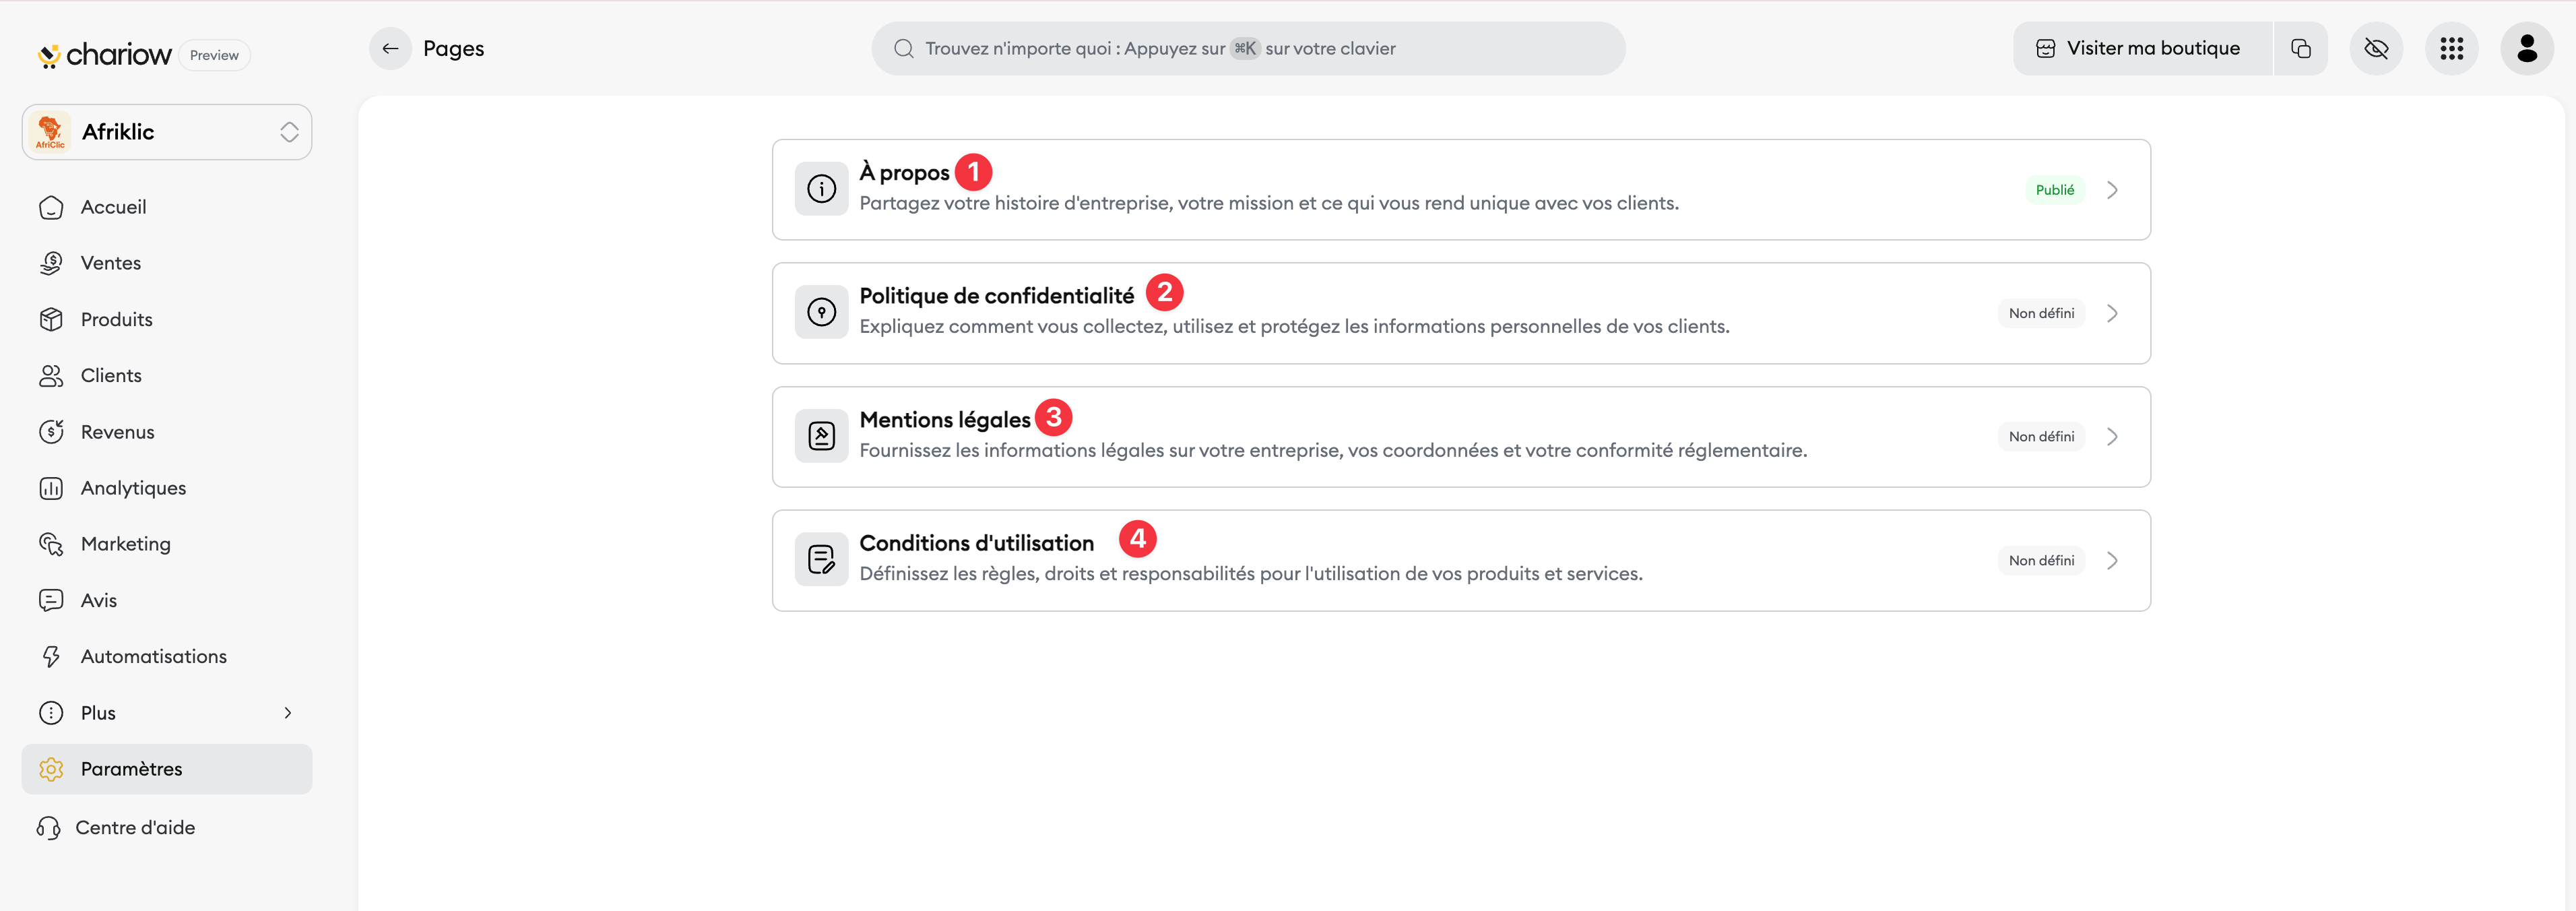Screen dimensions: 2576x911
Task: Open Visiter ma boutique
Action: pyautogui.click(x=2142, y=48)
